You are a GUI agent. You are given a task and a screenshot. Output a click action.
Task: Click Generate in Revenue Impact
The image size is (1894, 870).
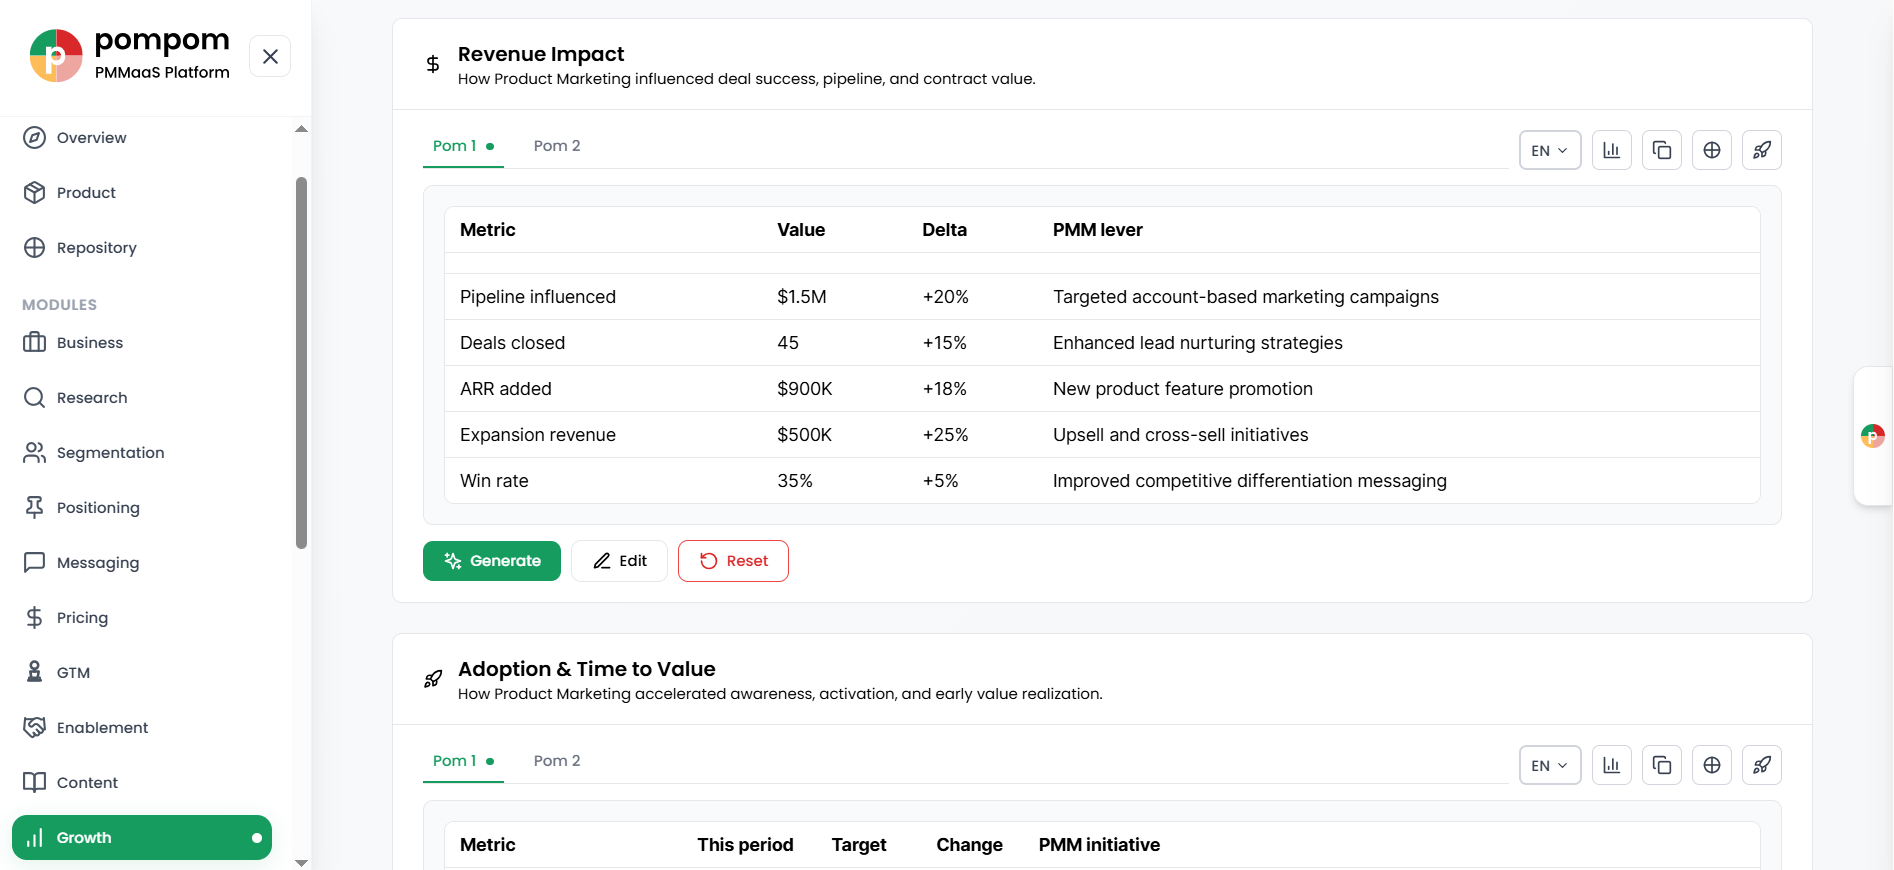492,561
